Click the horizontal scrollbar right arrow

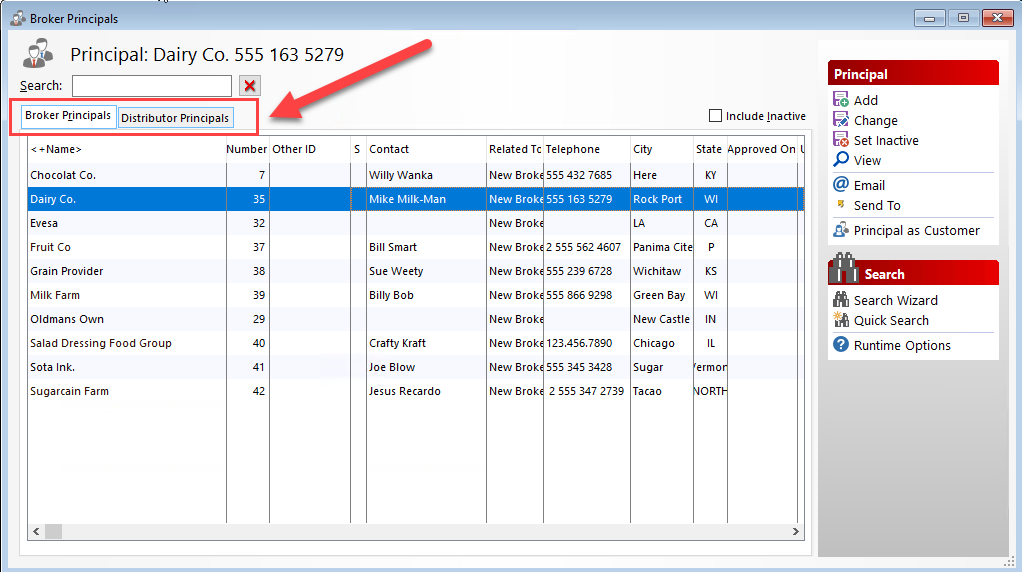tap(795, 532)
